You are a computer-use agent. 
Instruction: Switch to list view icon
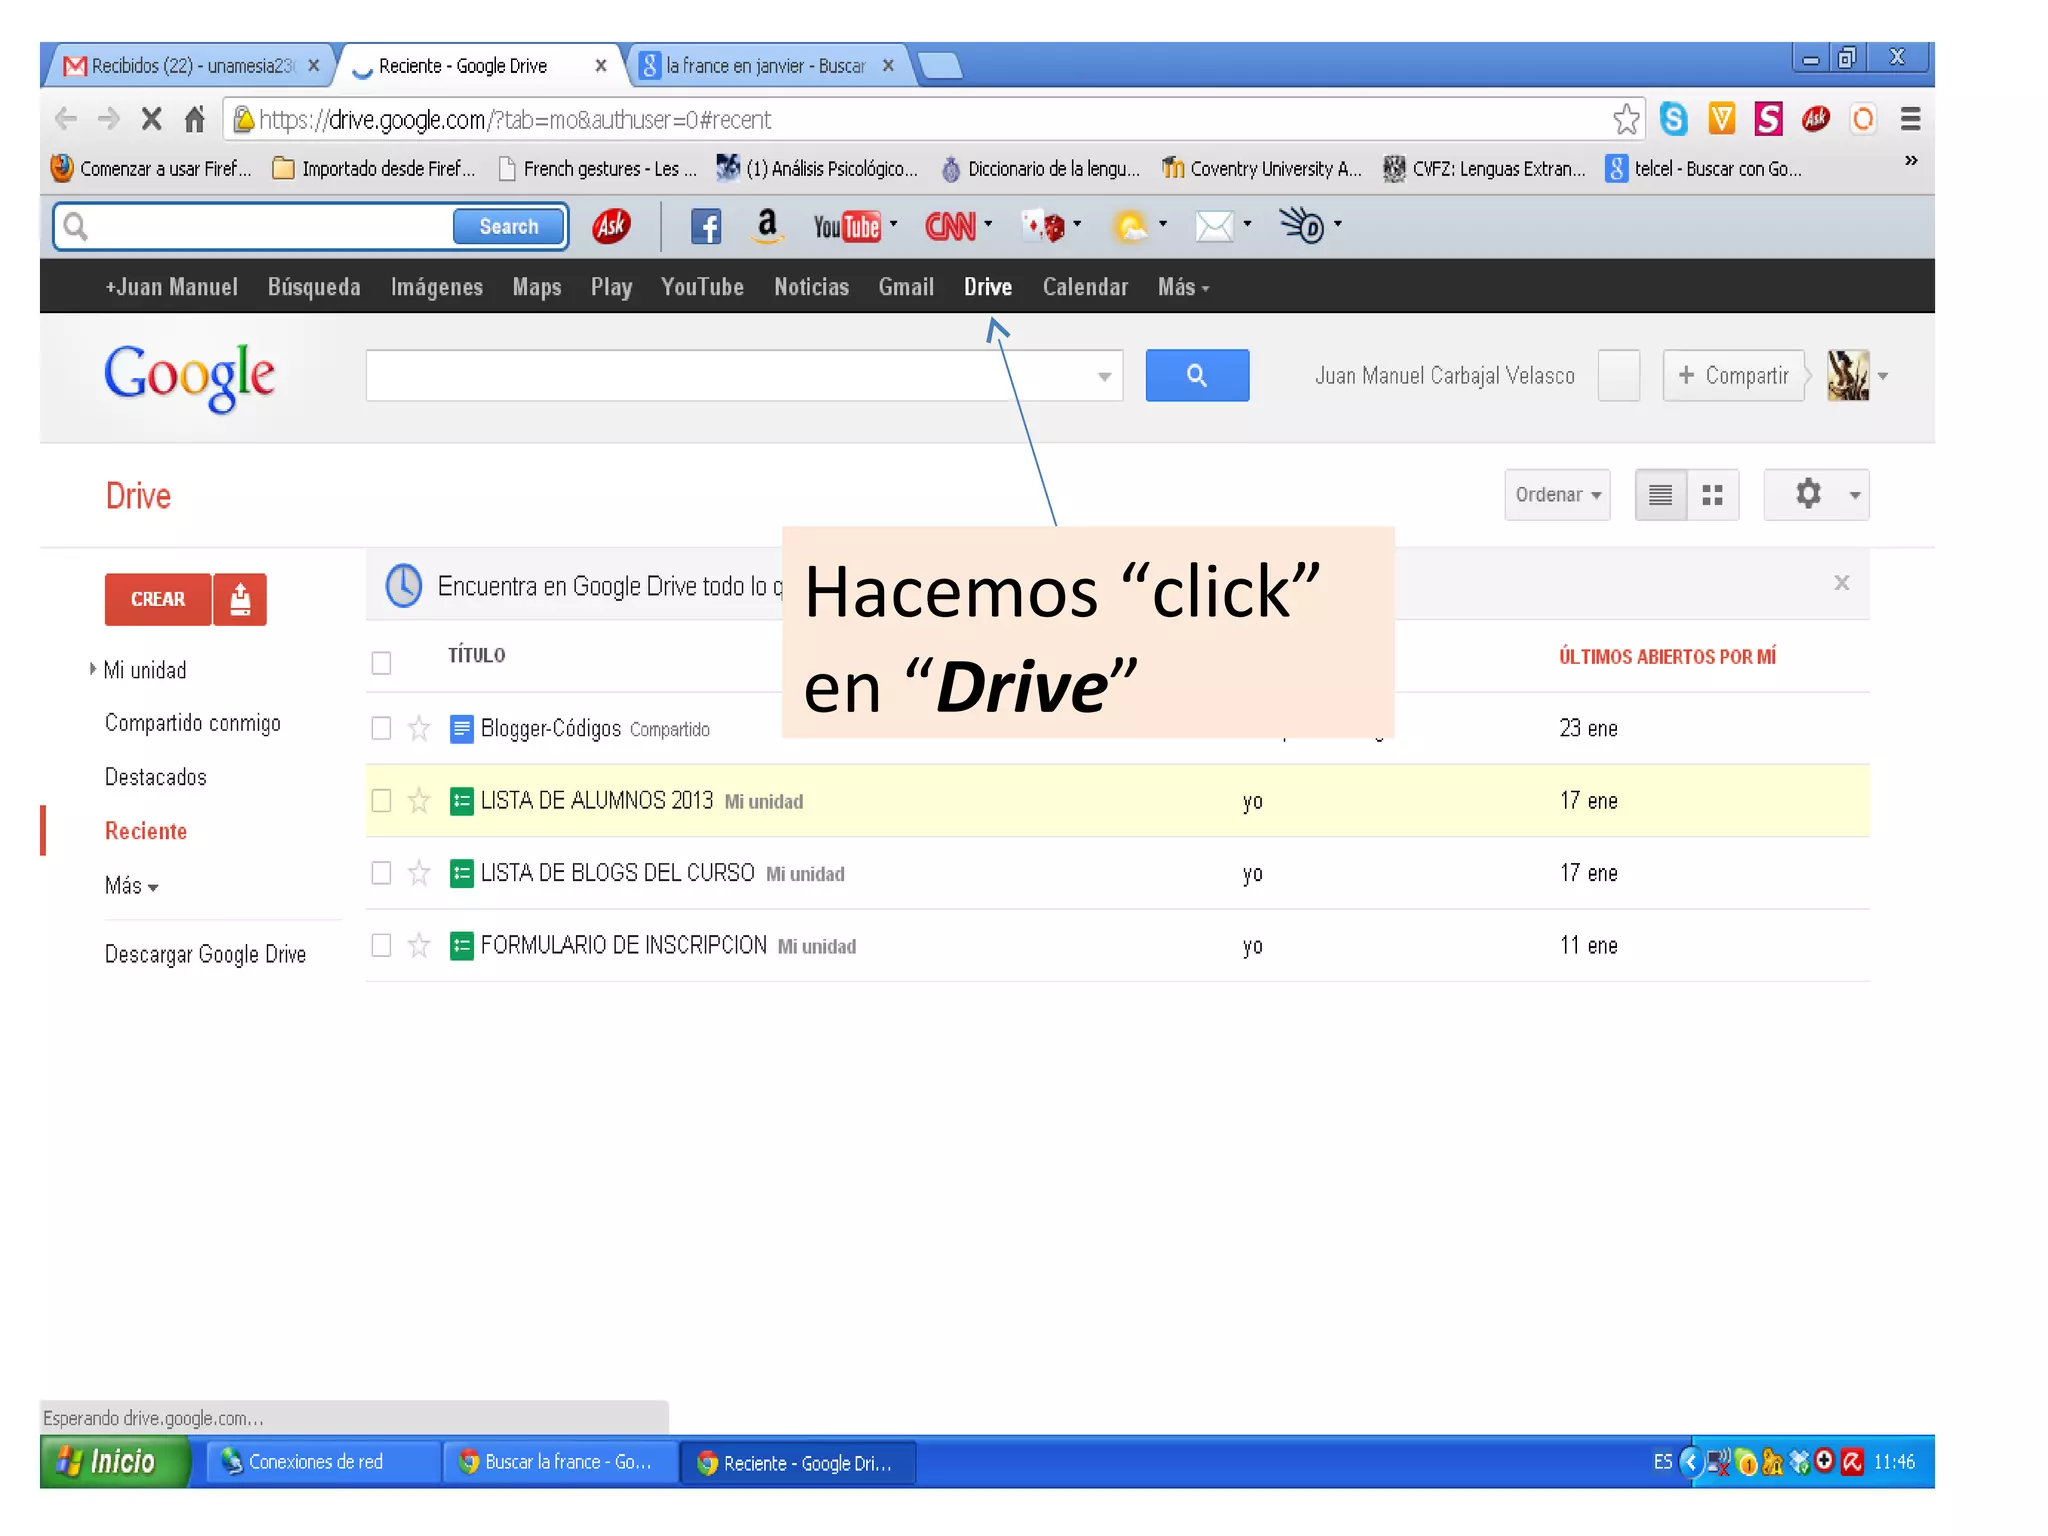(1660, 495)
